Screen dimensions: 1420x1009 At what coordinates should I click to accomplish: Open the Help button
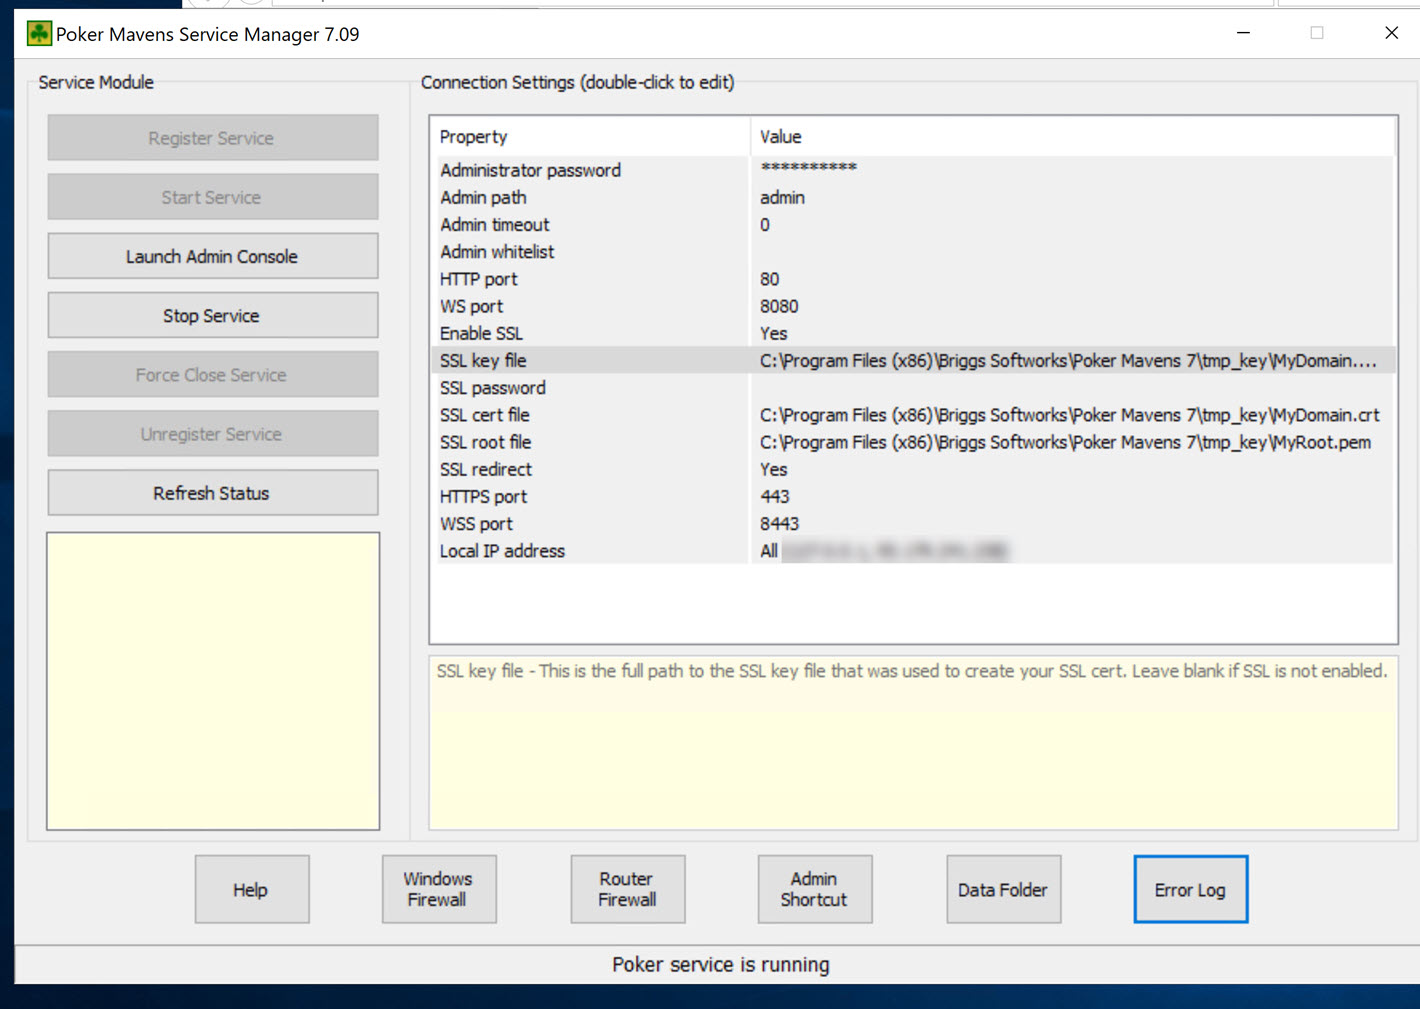coord(251,889)
